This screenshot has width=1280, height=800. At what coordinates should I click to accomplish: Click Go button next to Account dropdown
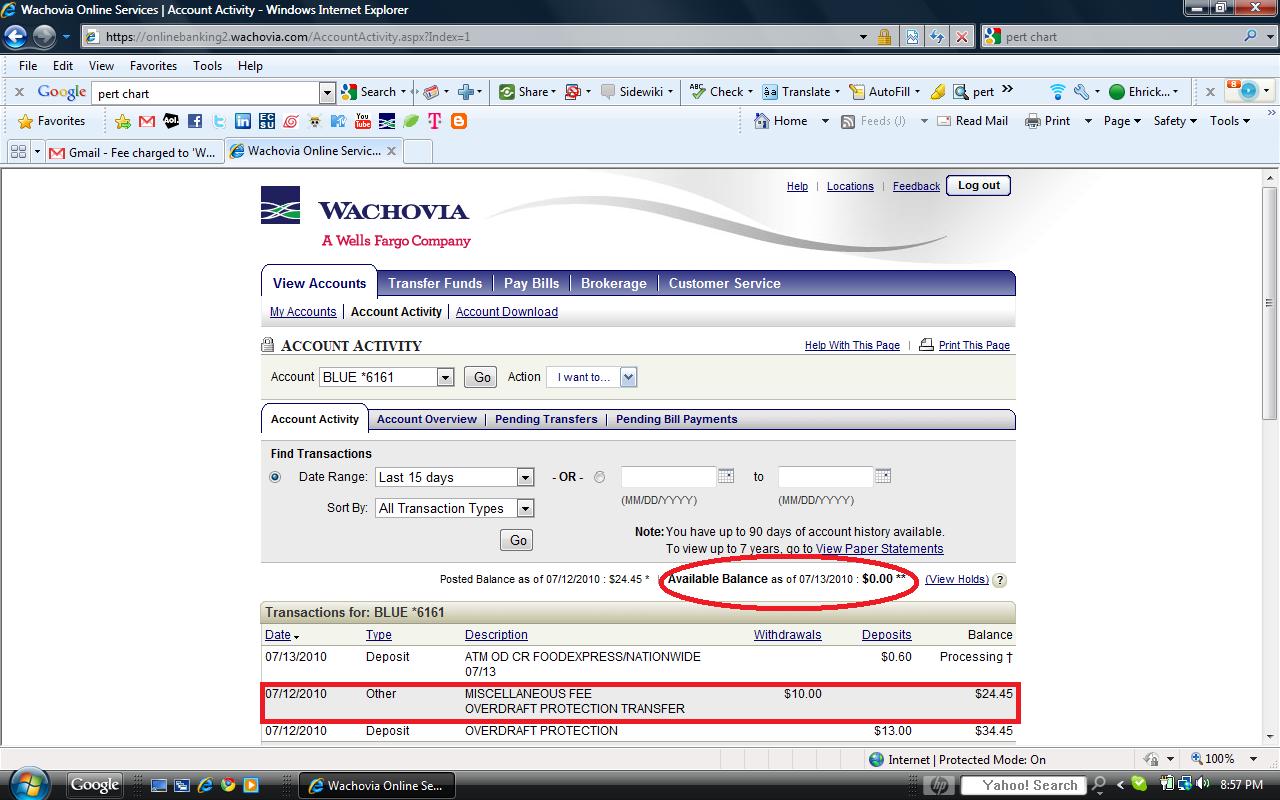click(x=481, y=377)
